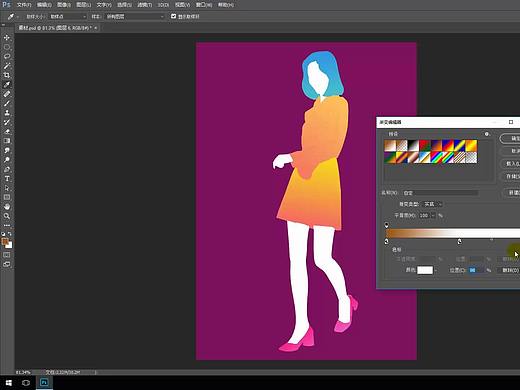This screenshot has height=390, width=520.
Task: Select the Brush tool
Action: point(7,103)
